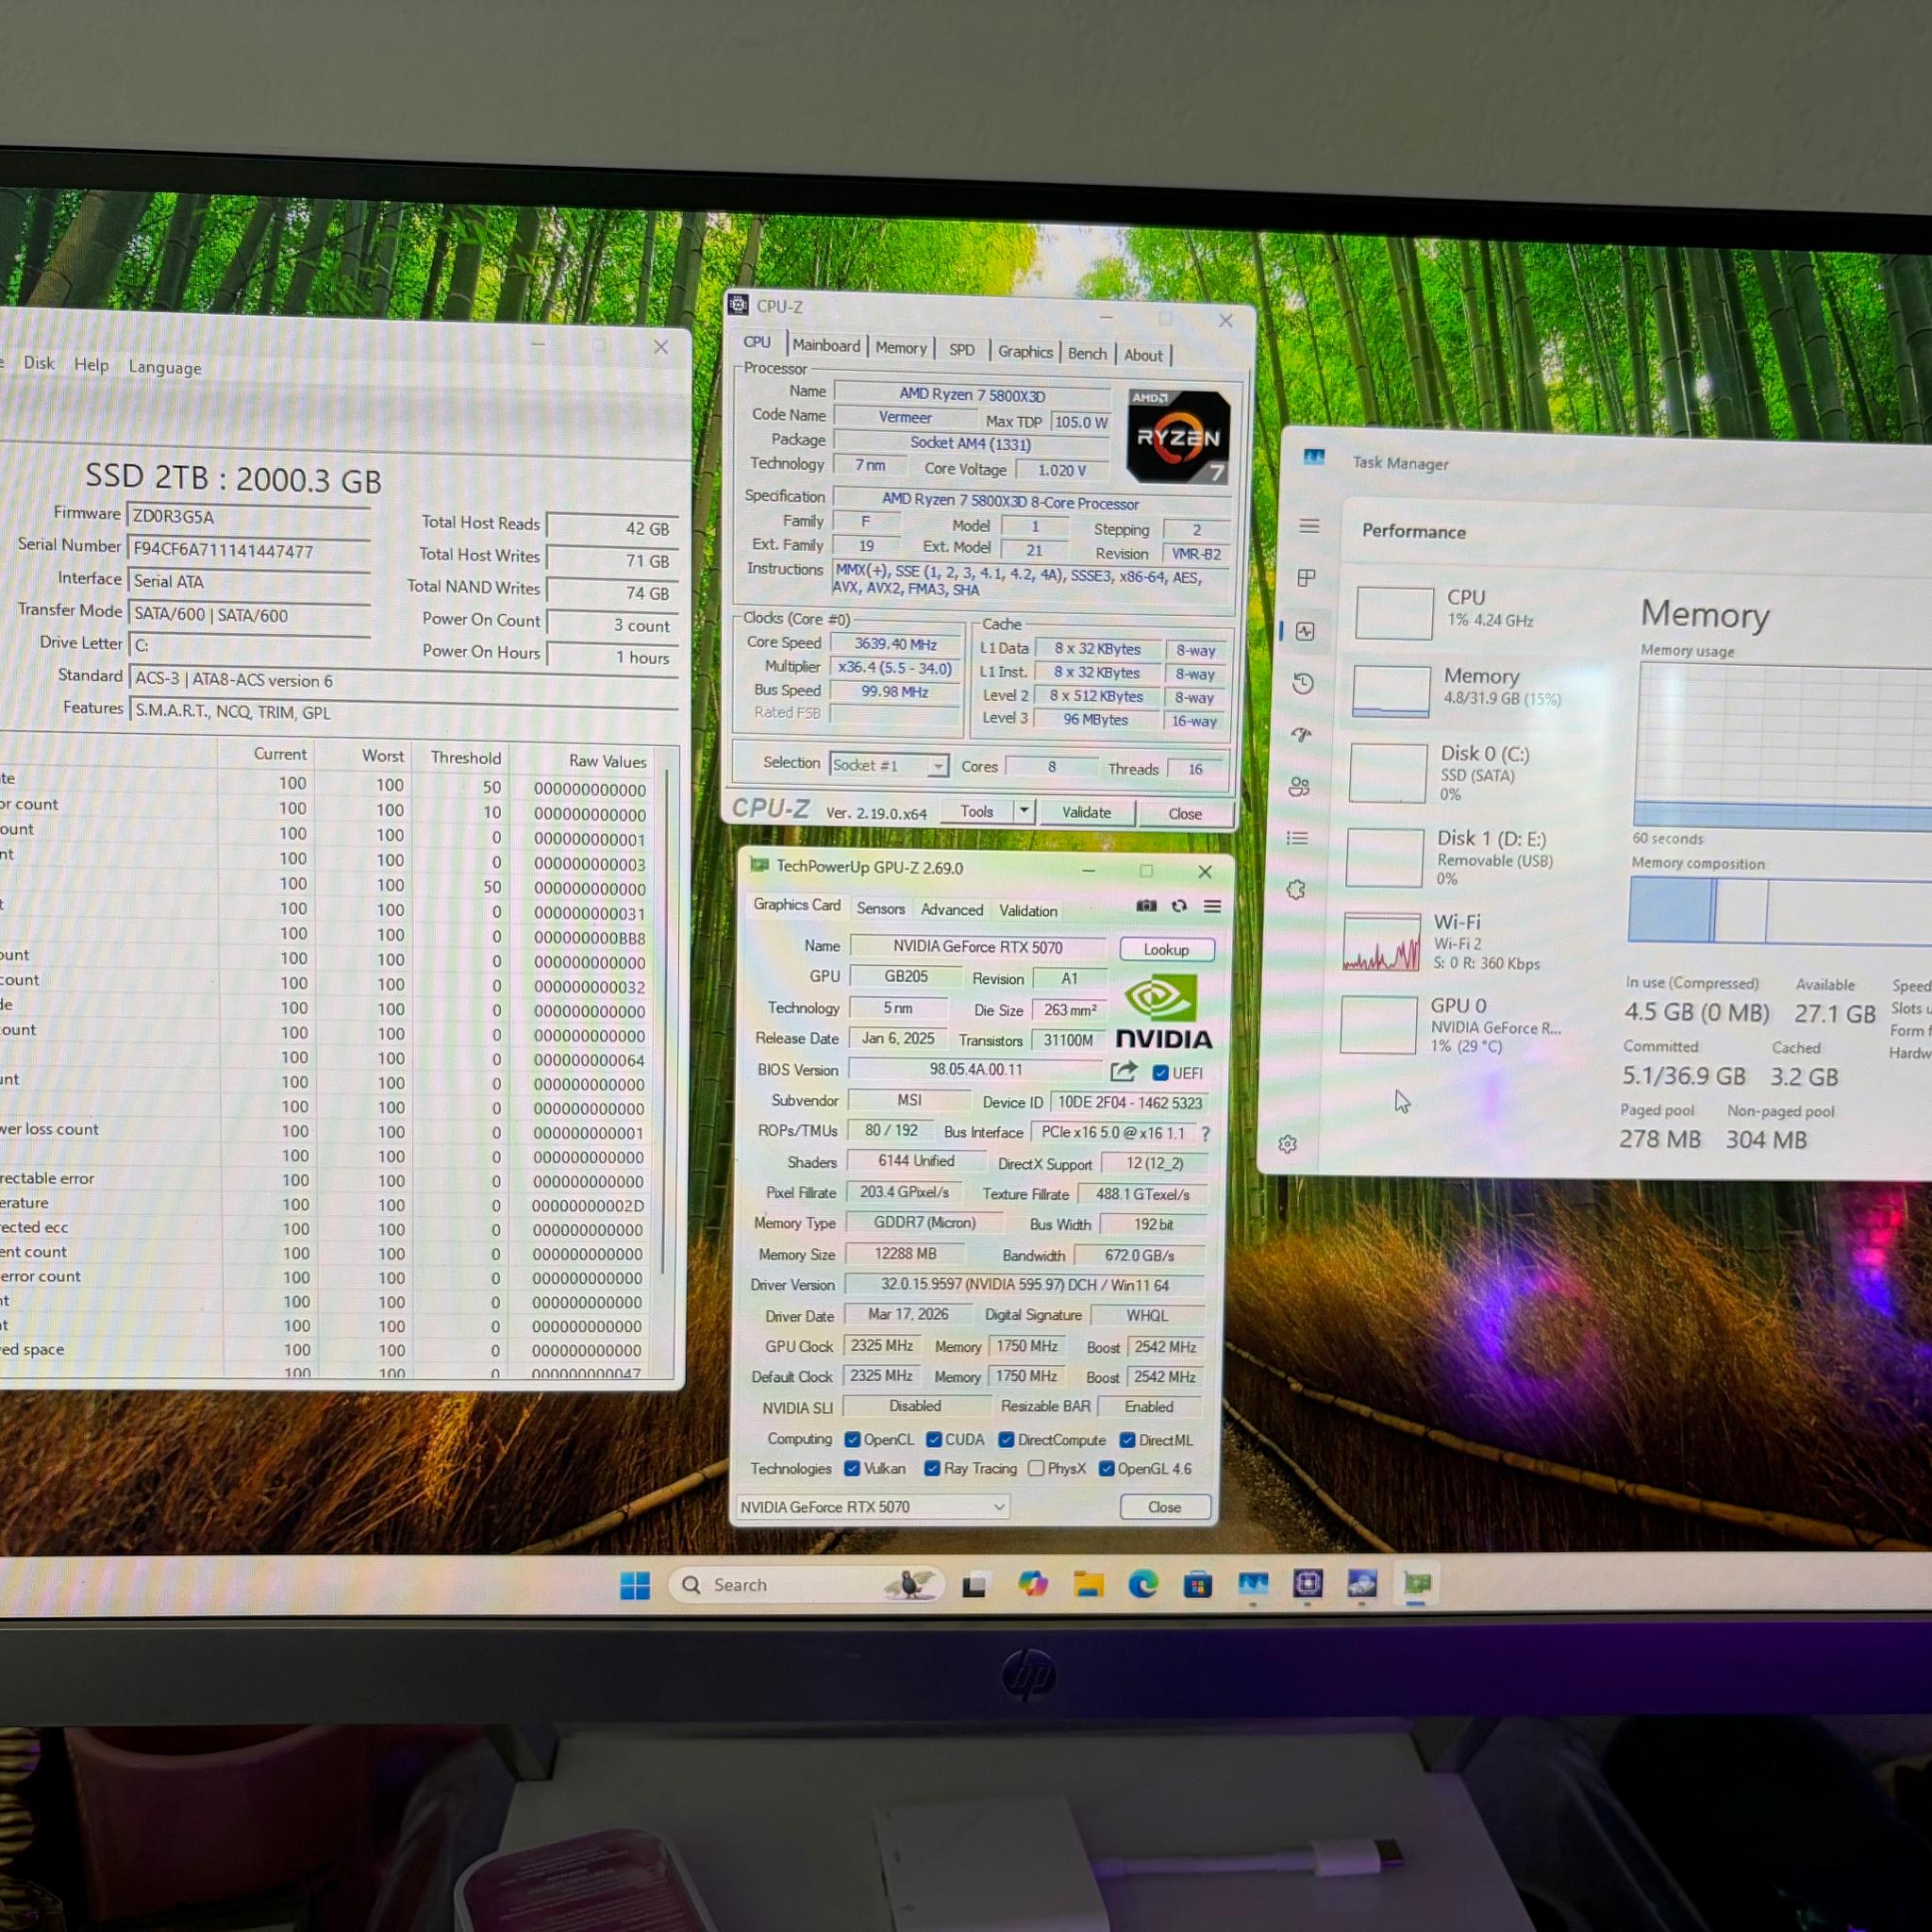The height and width of the screenshot is (1932, 1932).
Task: Select the CPU thumbnail graph in Task Manager
Action: (x=1395, y=613)
